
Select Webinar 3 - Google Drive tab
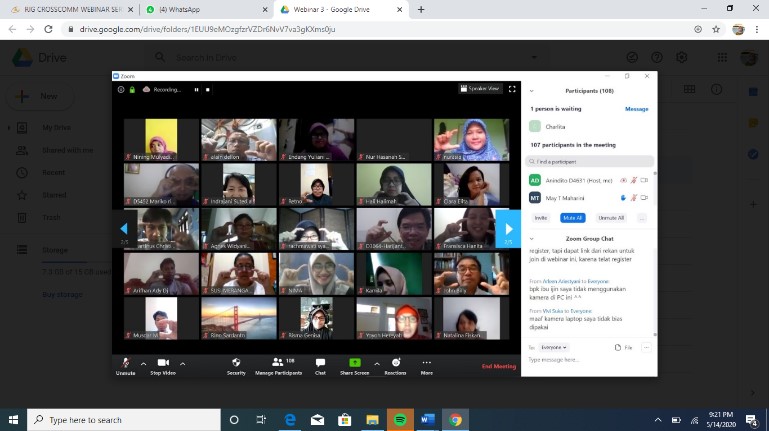point(341,9)
